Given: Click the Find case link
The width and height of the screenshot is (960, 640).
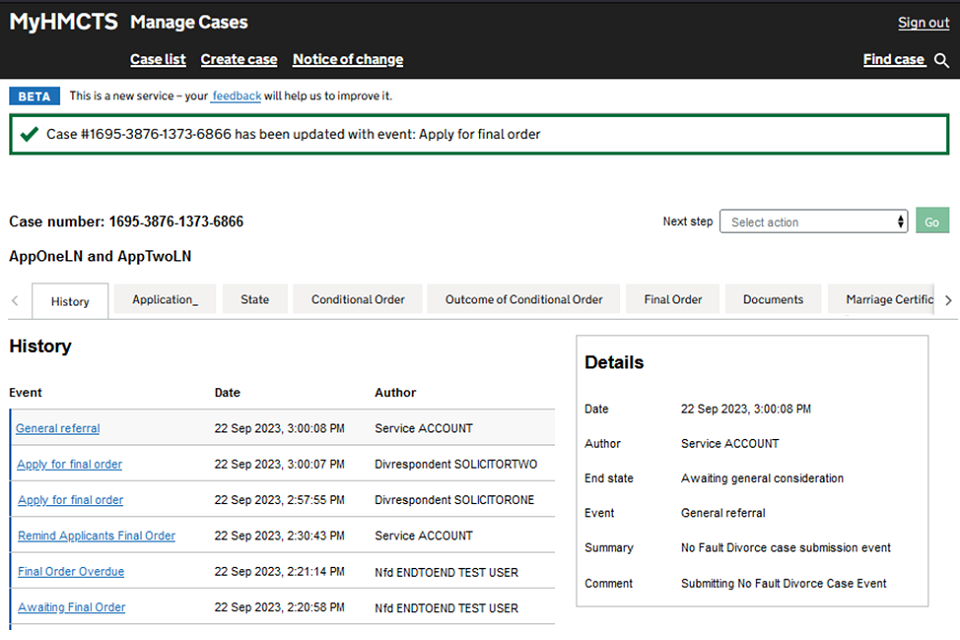Looking at the screenshot, I should tap(893, 59).
